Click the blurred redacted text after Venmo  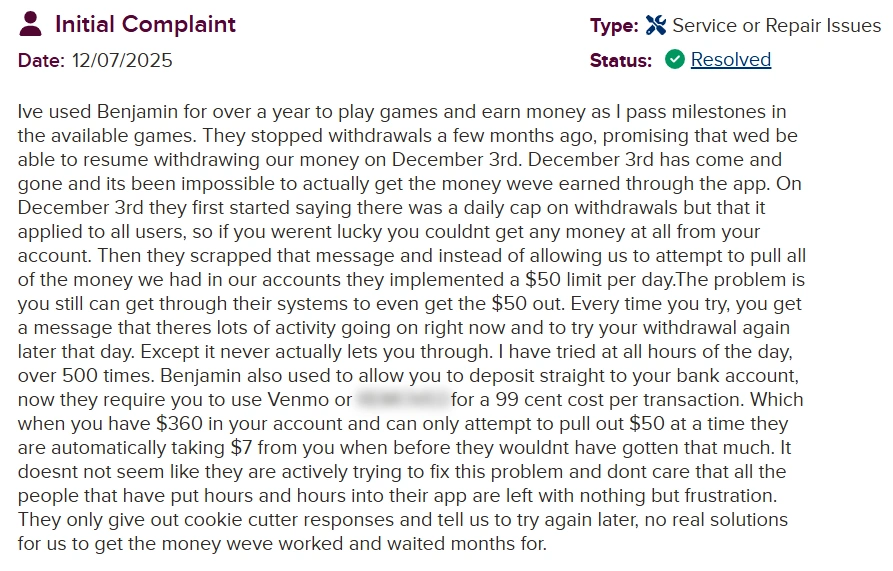[x=403, y=400]
